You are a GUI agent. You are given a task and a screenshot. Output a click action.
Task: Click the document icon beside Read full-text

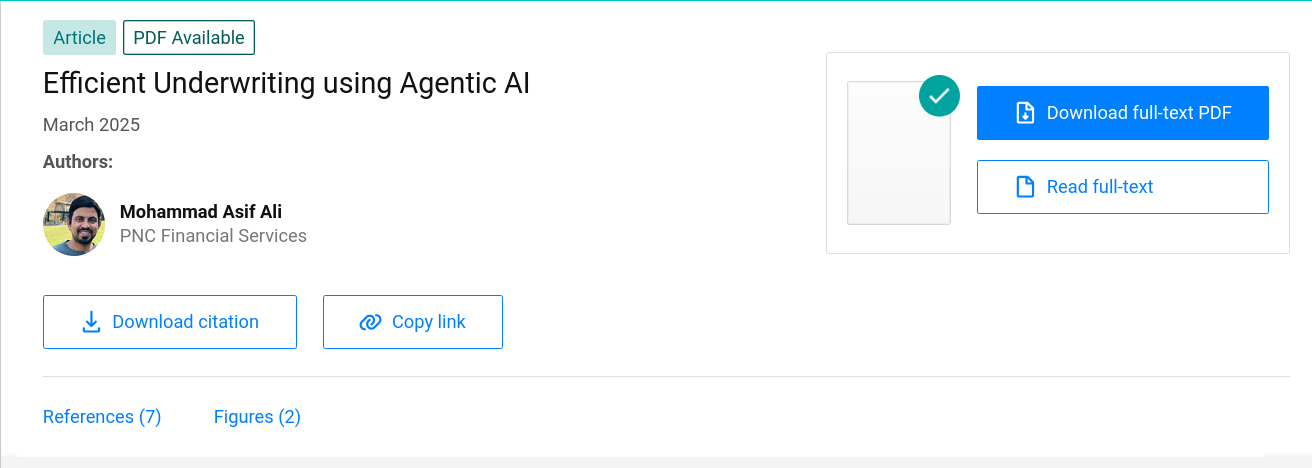click(x=1025, y=187)
